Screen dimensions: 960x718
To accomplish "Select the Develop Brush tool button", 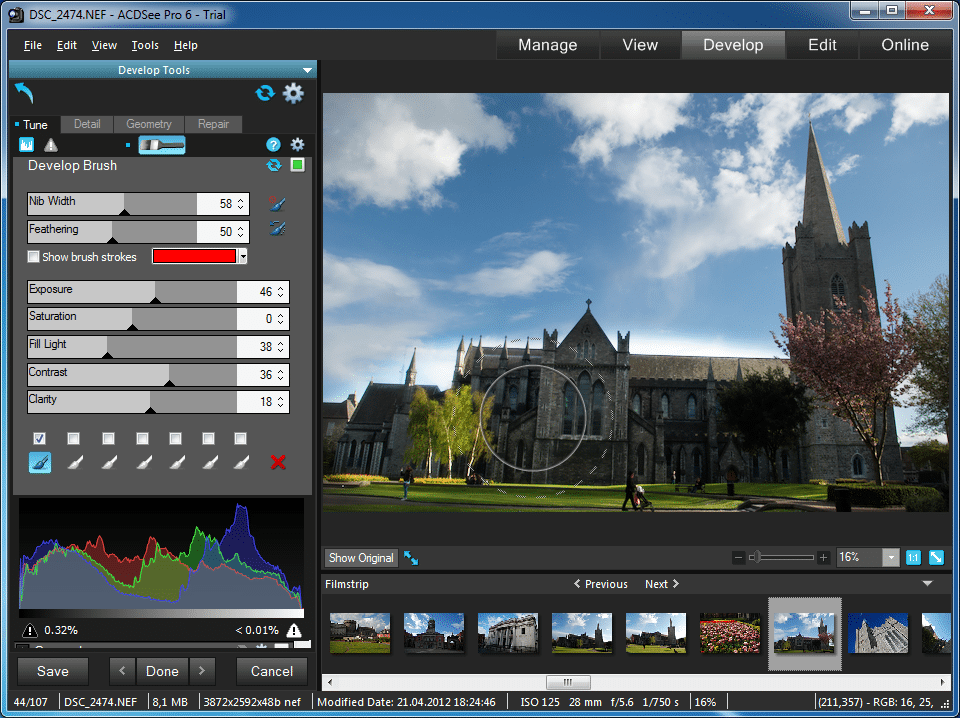I will 162,145.
